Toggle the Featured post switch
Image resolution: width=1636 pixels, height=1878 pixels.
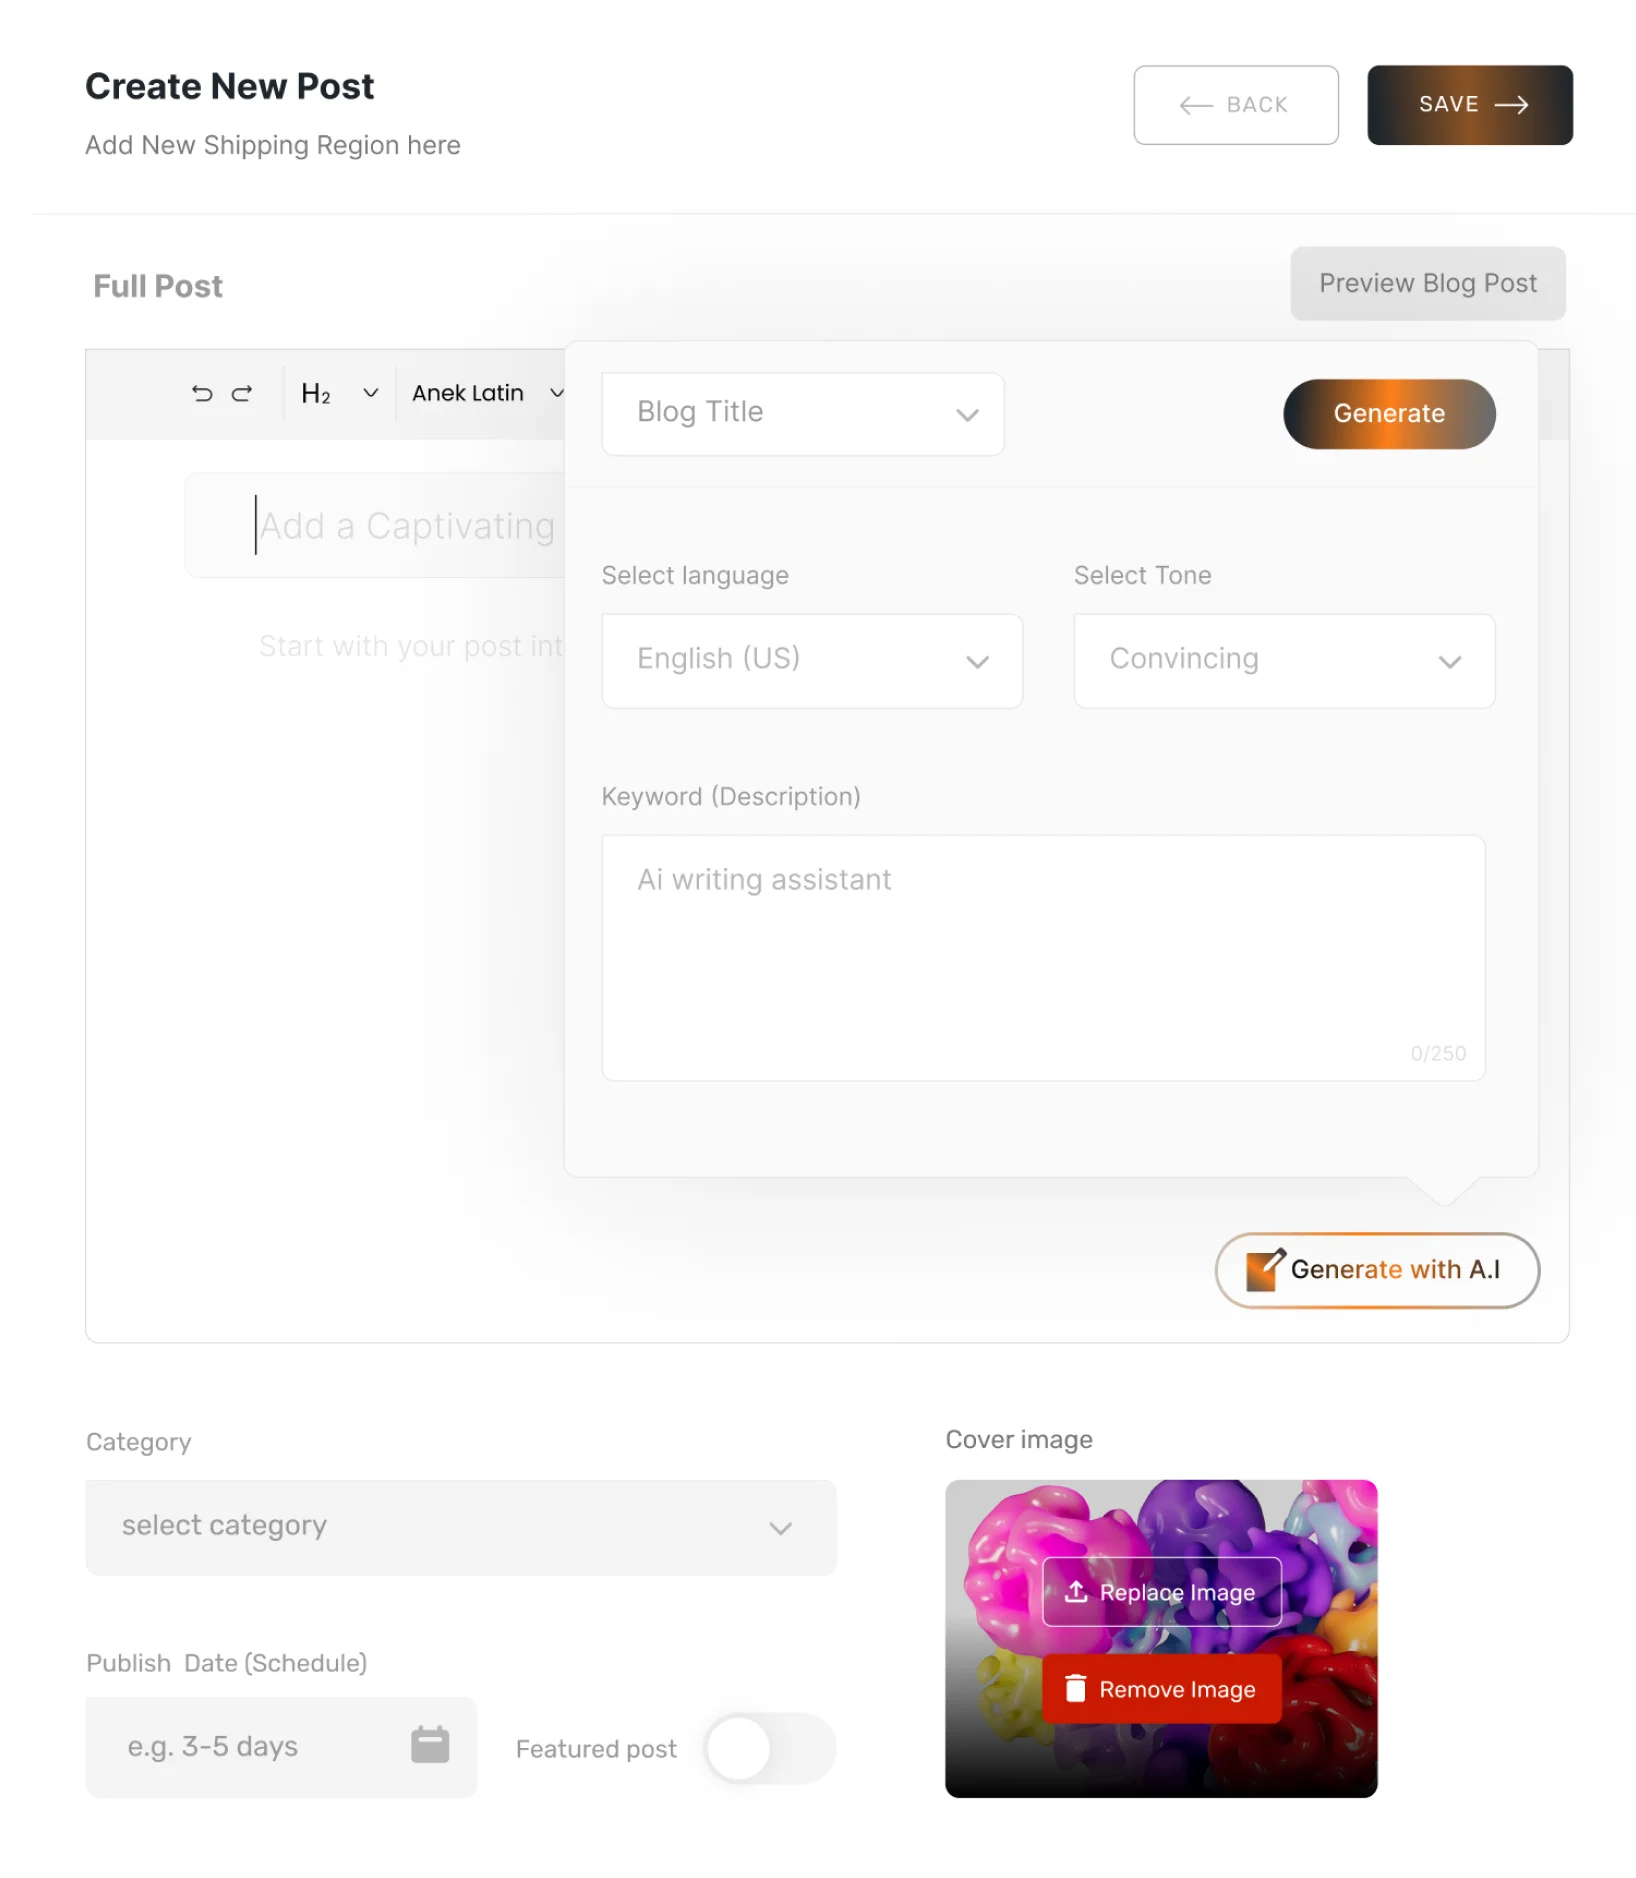coord(770,1748)
